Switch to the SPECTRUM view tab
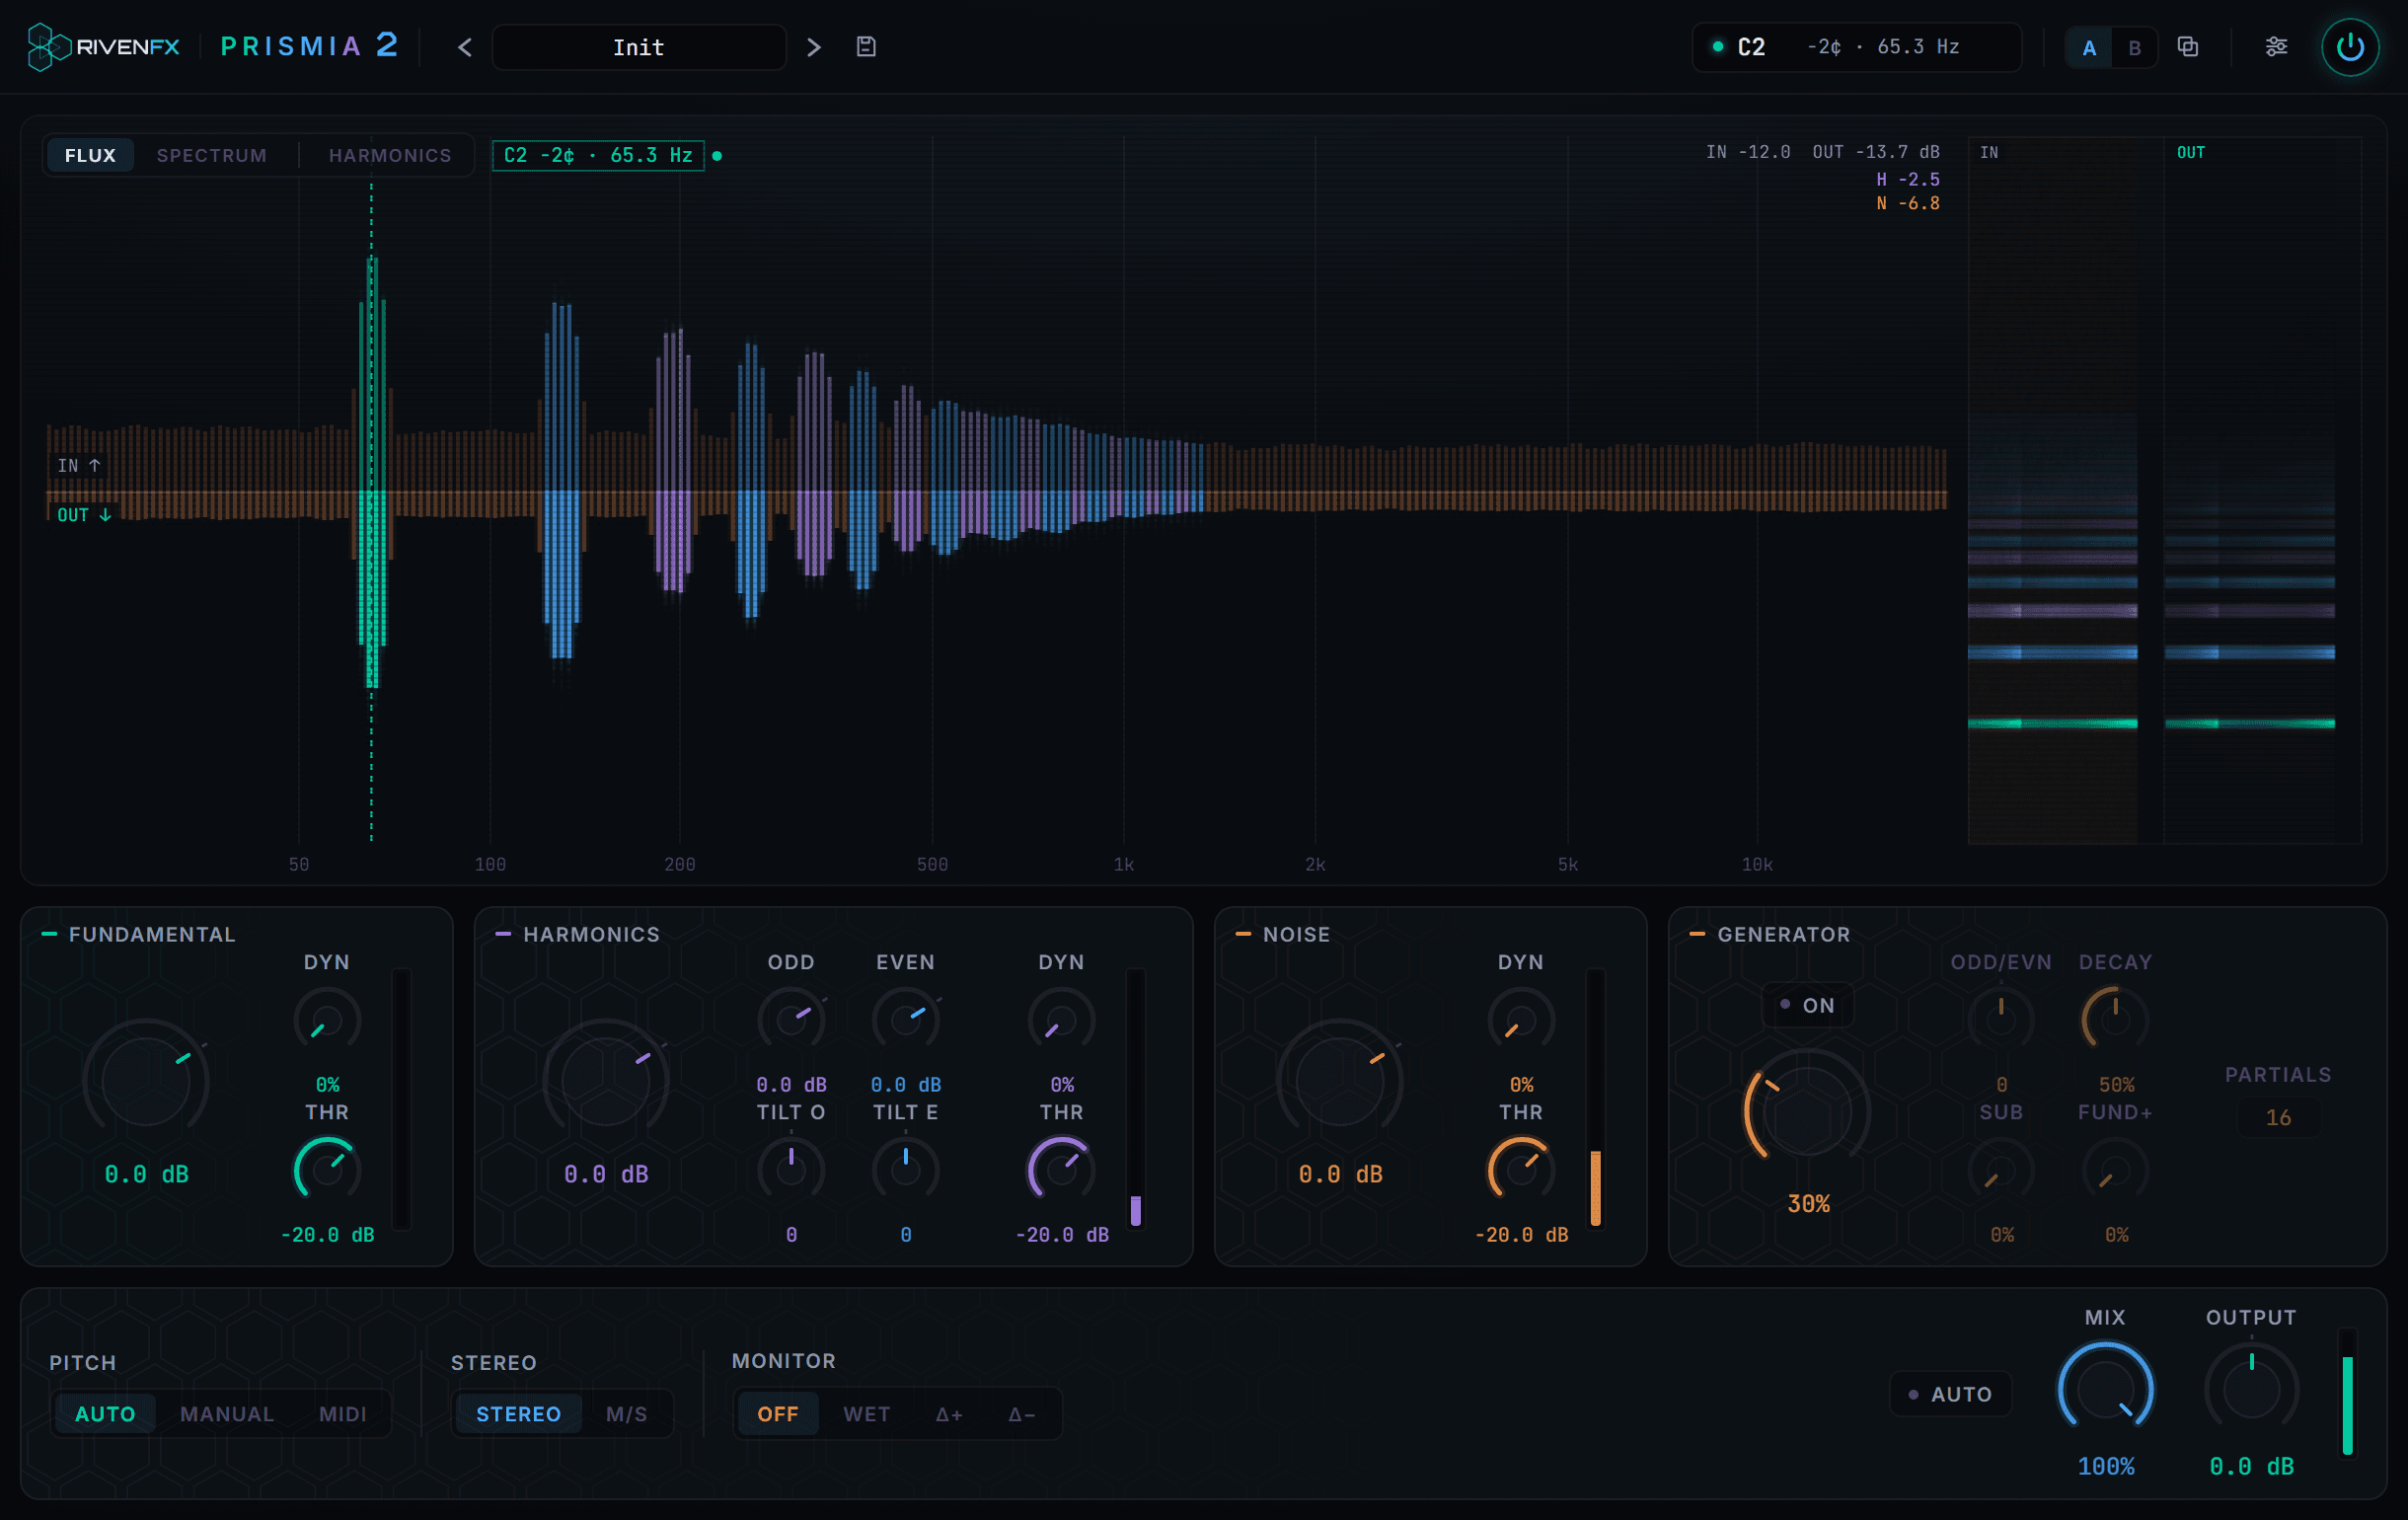2408x1520 pixels. pos(212,155)
